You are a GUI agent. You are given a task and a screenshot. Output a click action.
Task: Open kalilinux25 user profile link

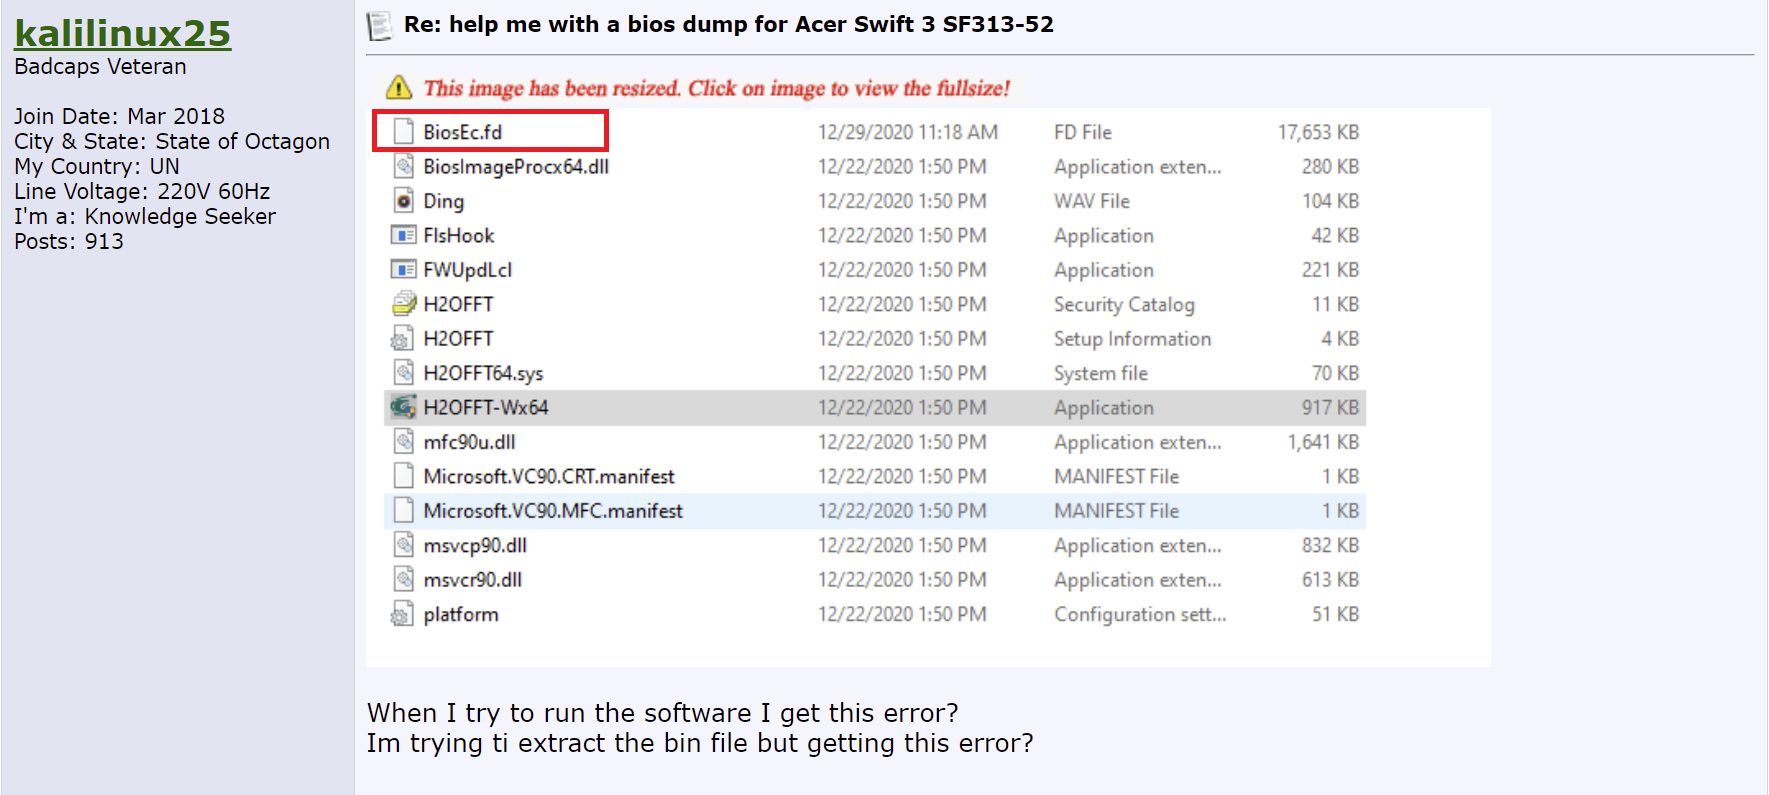point(122,34)
